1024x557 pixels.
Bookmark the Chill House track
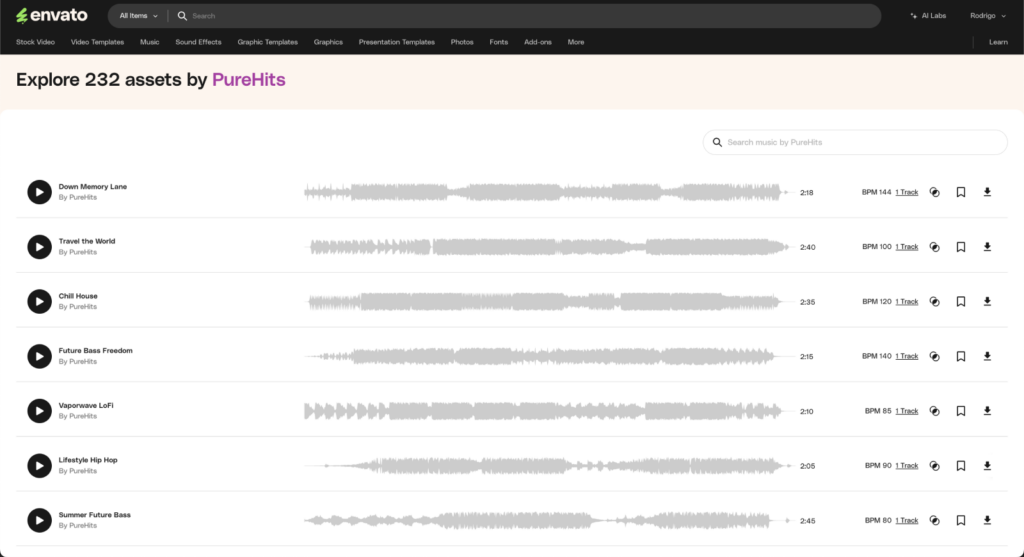coord(960,301)
